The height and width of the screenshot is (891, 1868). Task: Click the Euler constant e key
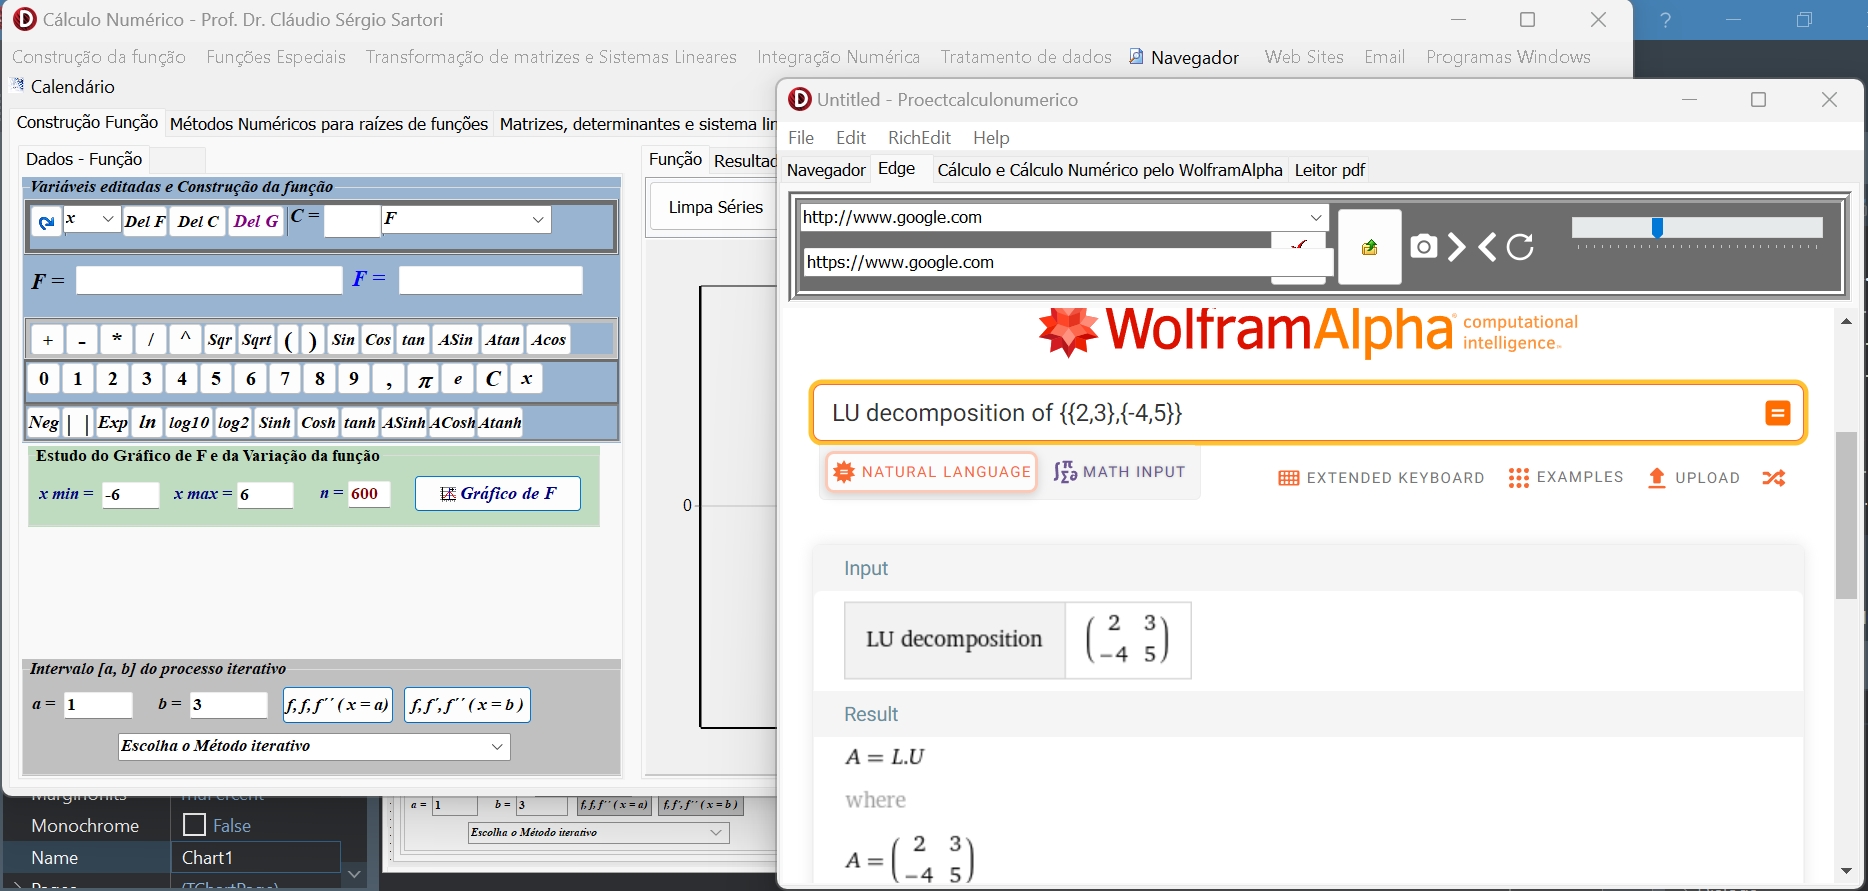click(x=458, y=380)
